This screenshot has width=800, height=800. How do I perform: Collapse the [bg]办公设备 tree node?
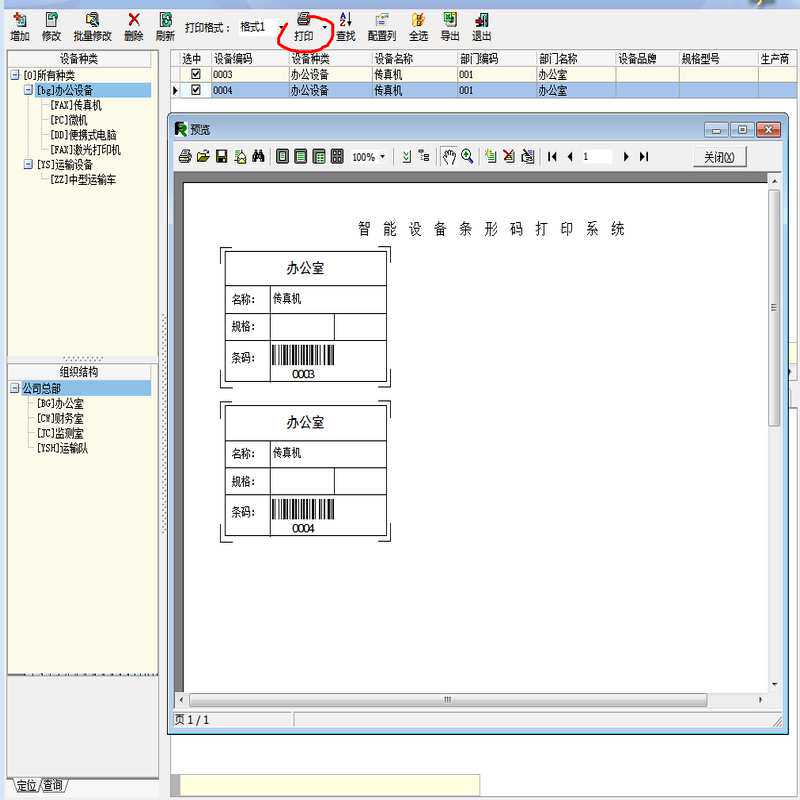point(29,90)
